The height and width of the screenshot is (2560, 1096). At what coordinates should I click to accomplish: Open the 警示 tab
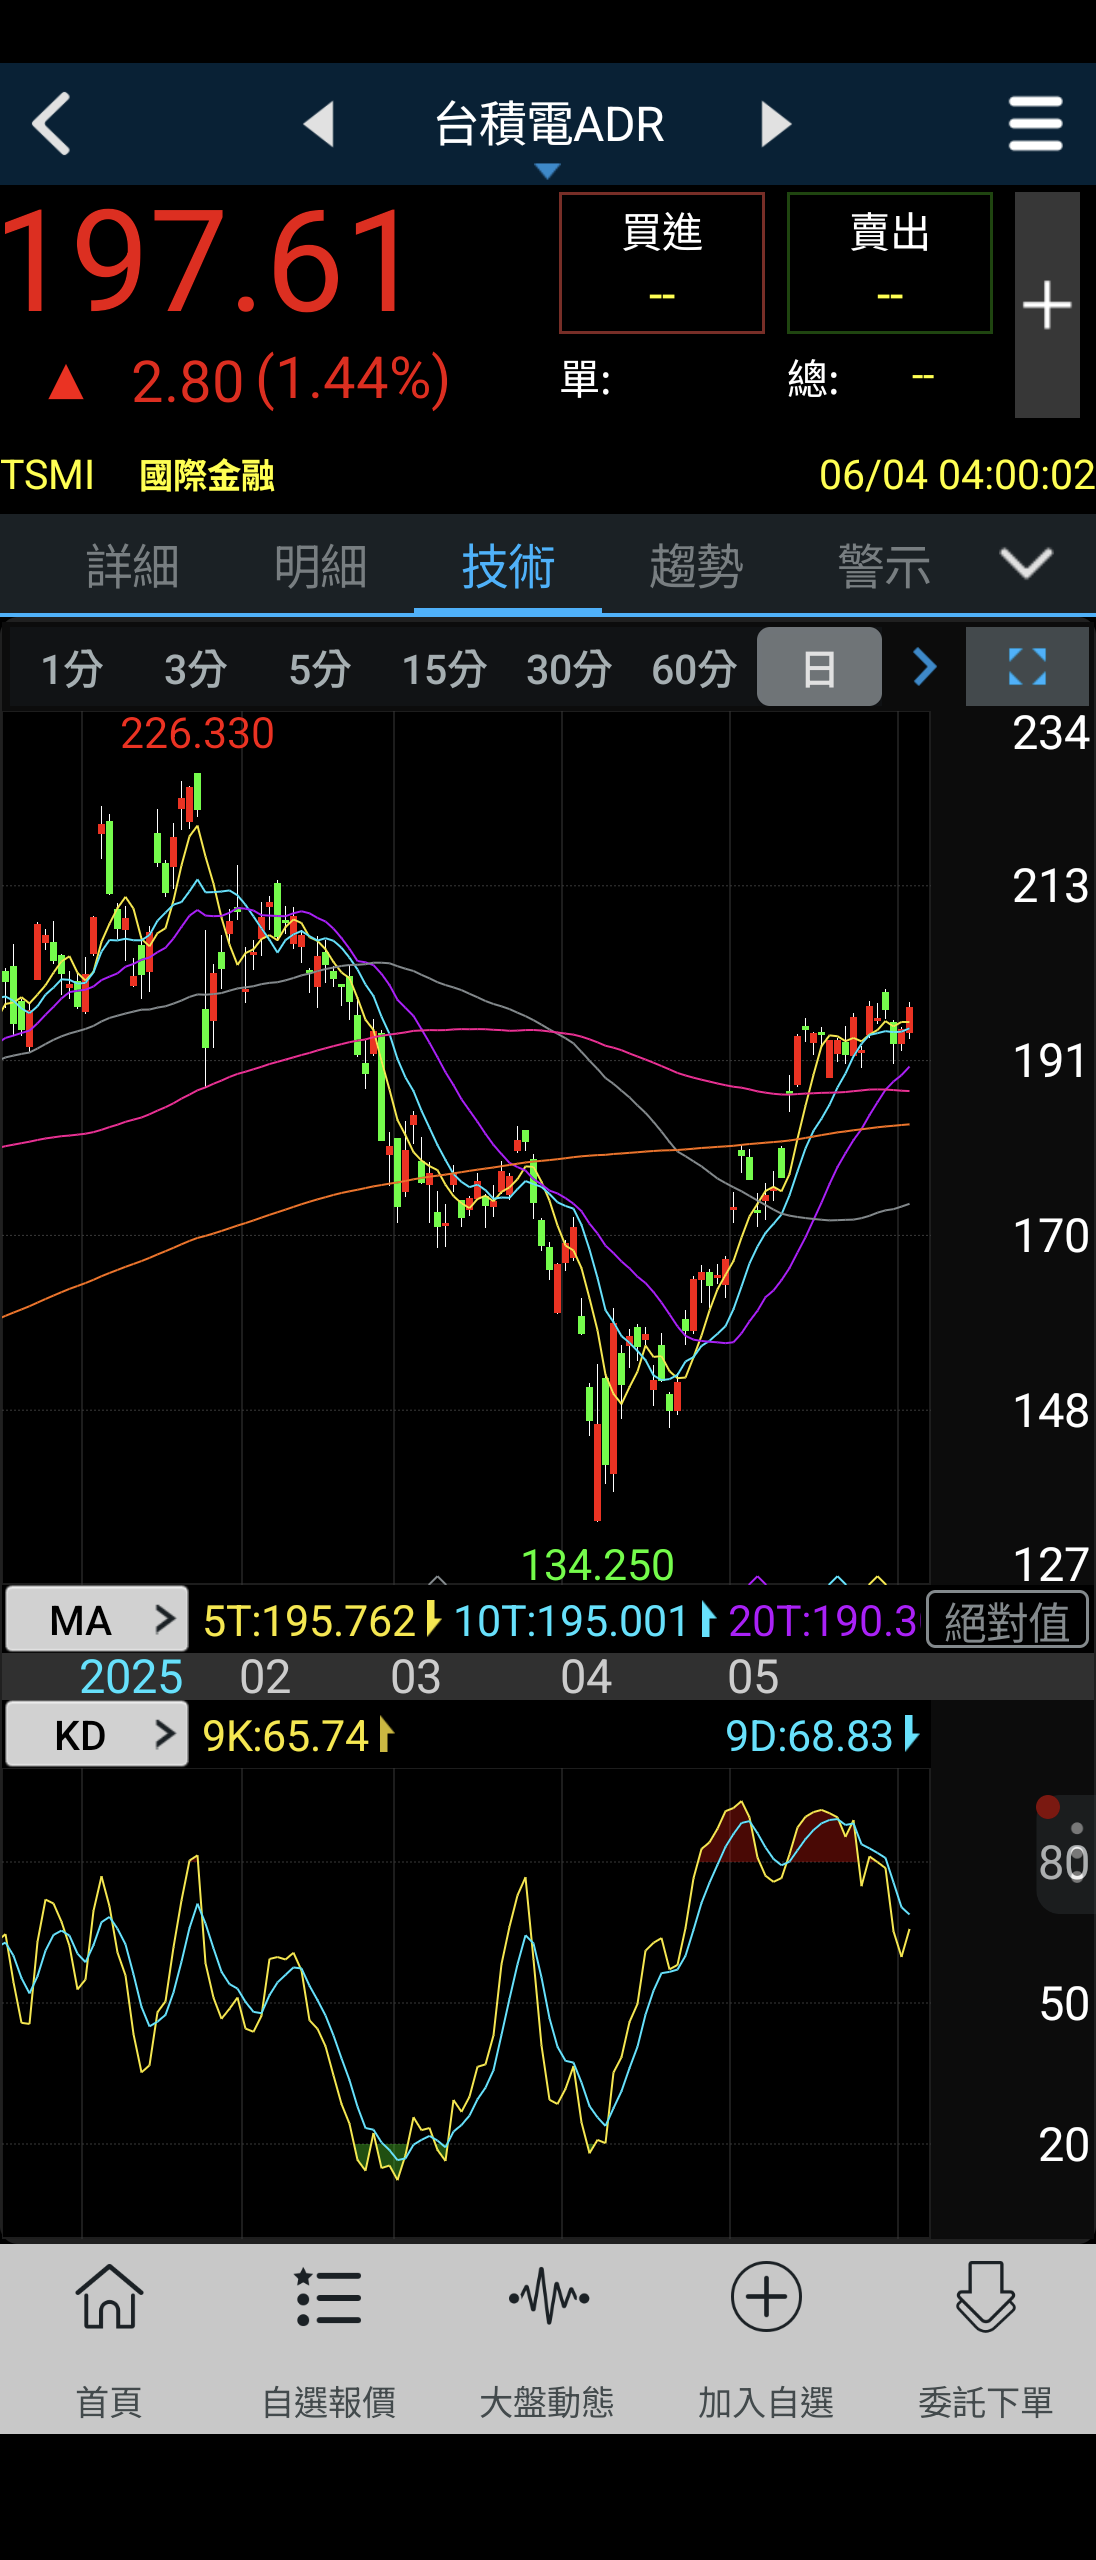pyautogui.click(x=884, y=566)
